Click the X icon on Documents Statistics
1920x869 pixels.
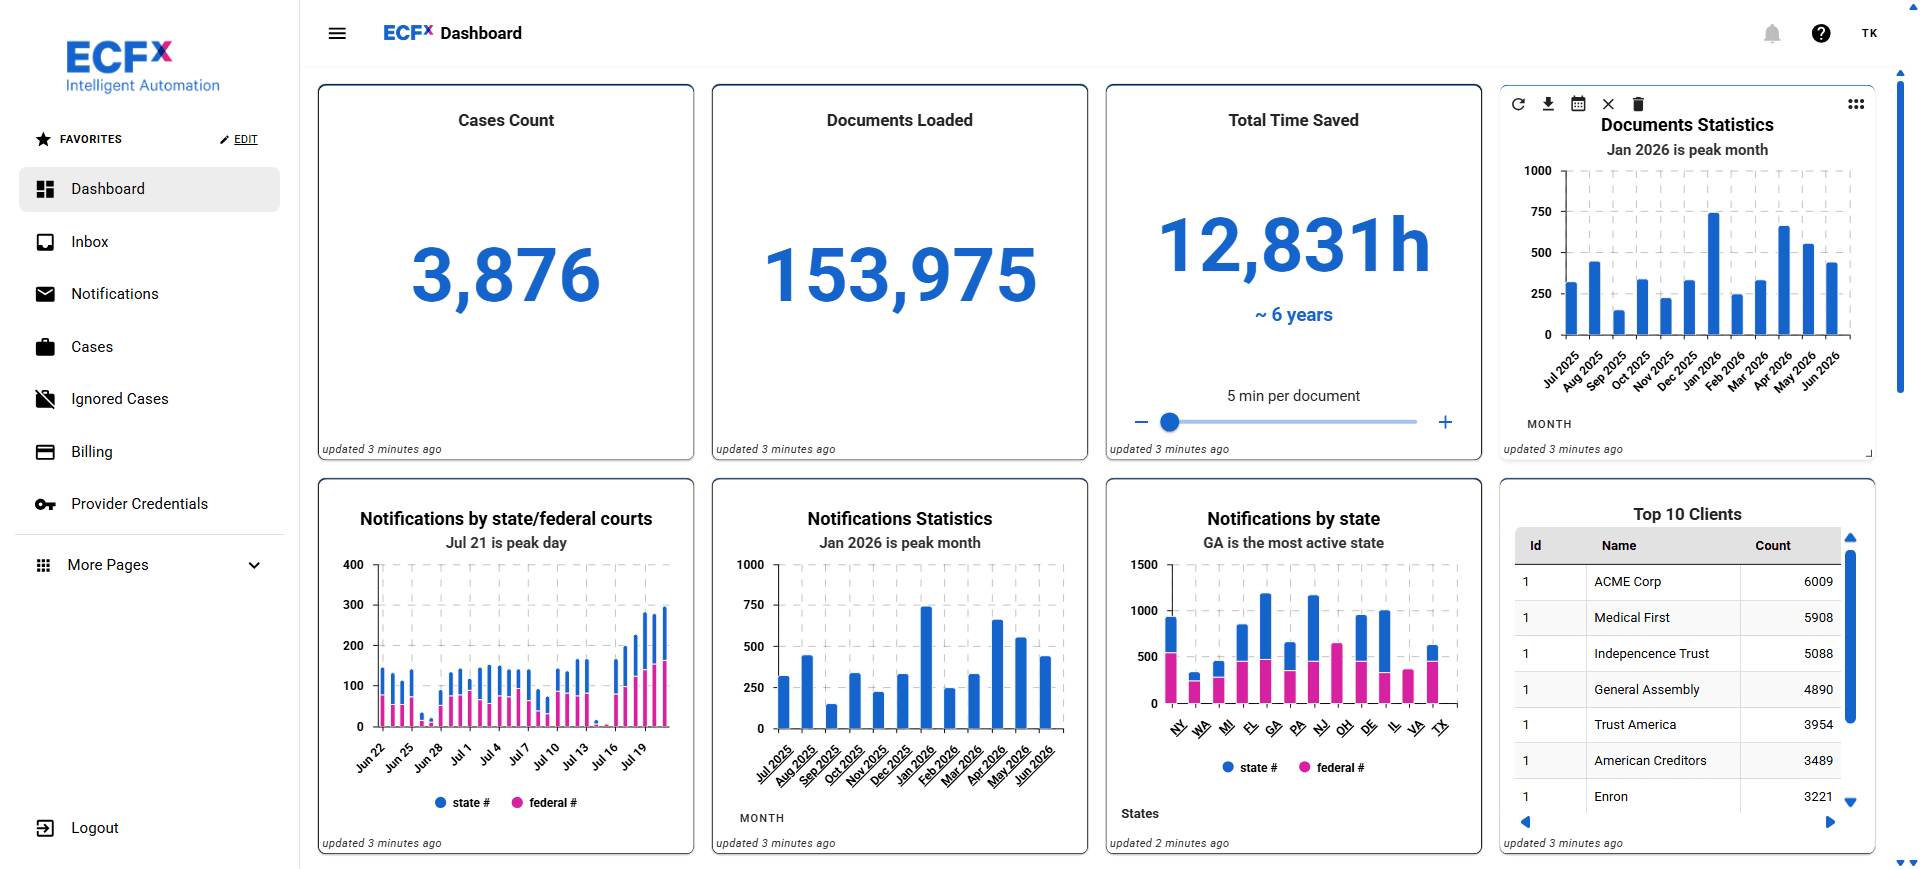tap(1608, 104)
